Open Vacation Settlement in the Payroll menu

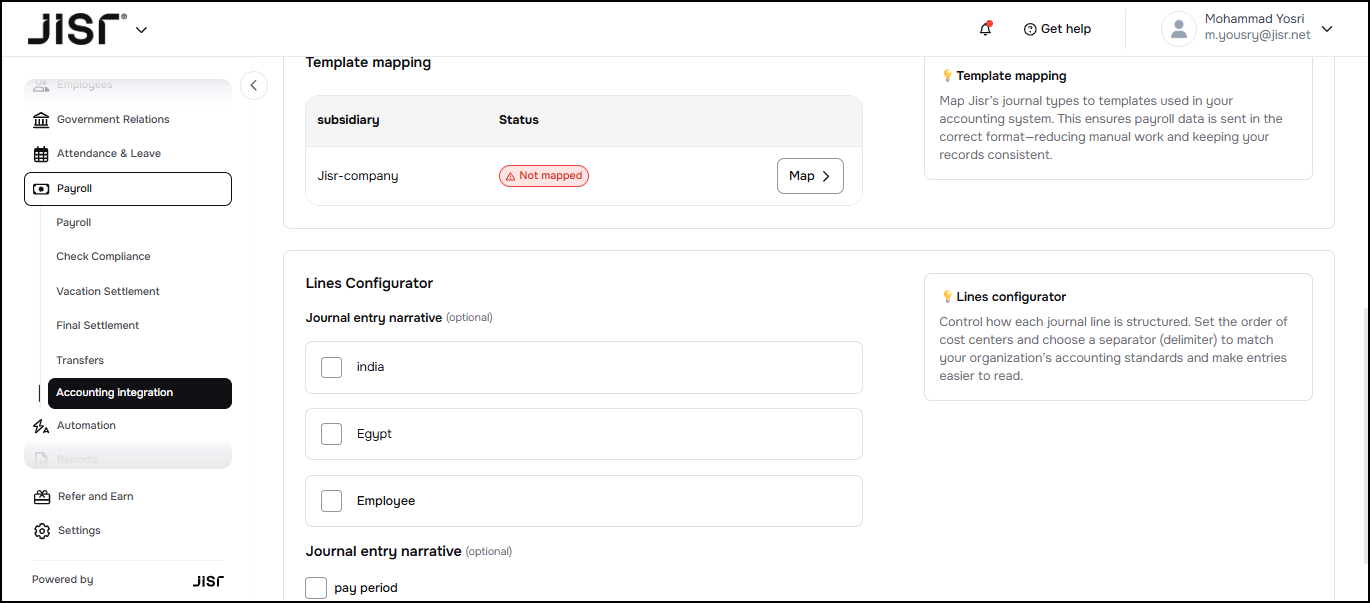(x=108, y=291)
